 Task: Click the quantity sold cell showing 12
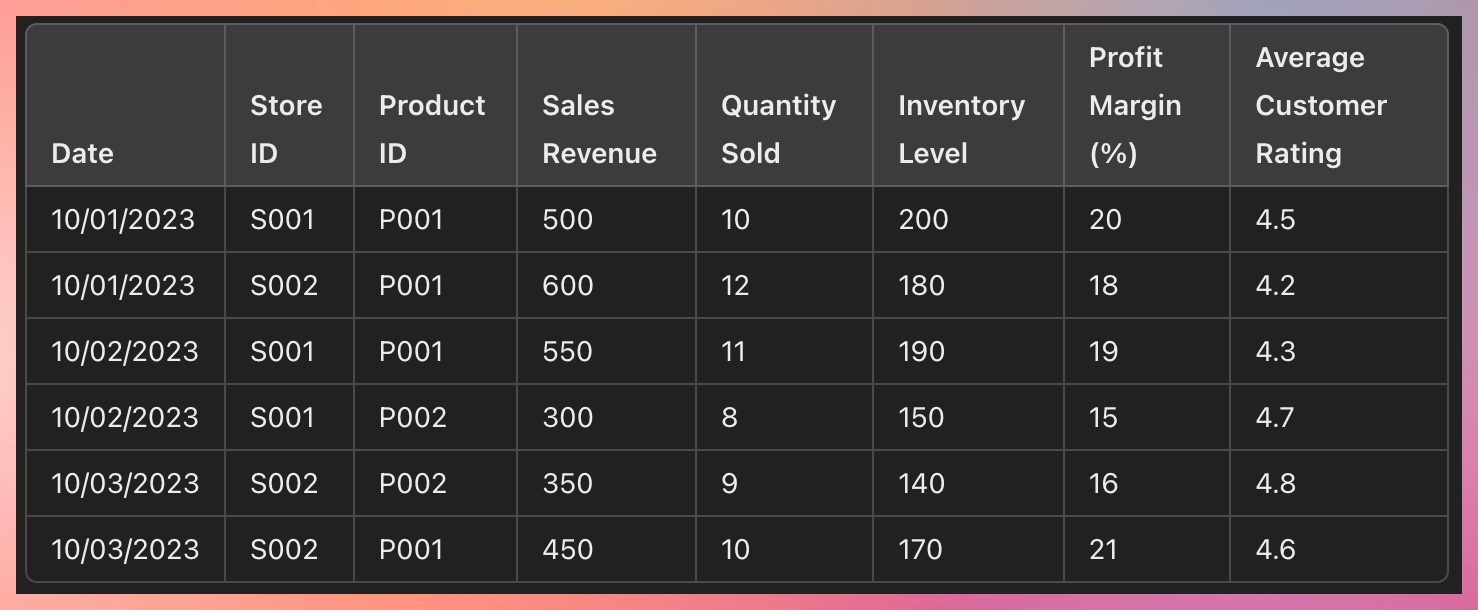click(x=735, y=286)
